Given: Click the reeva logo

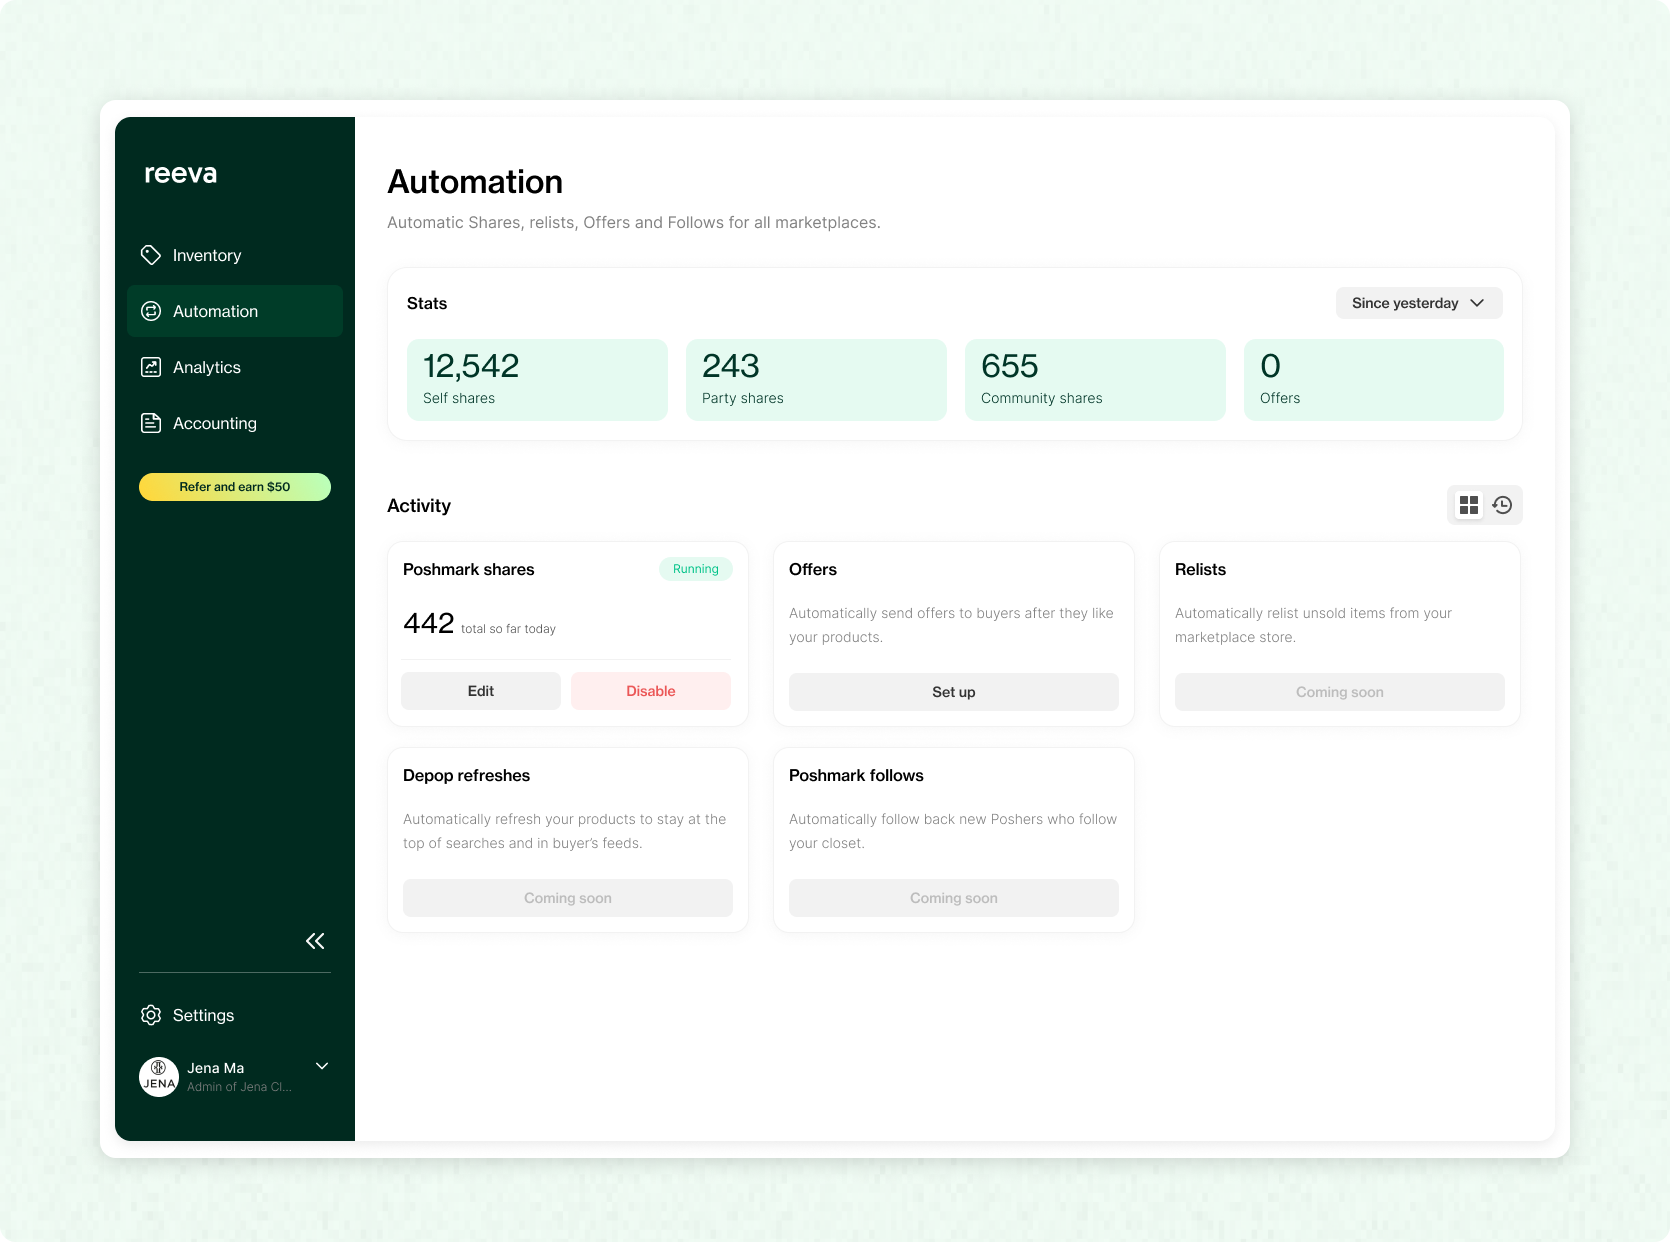Looking at the screenshot, I should pos(181,174).
